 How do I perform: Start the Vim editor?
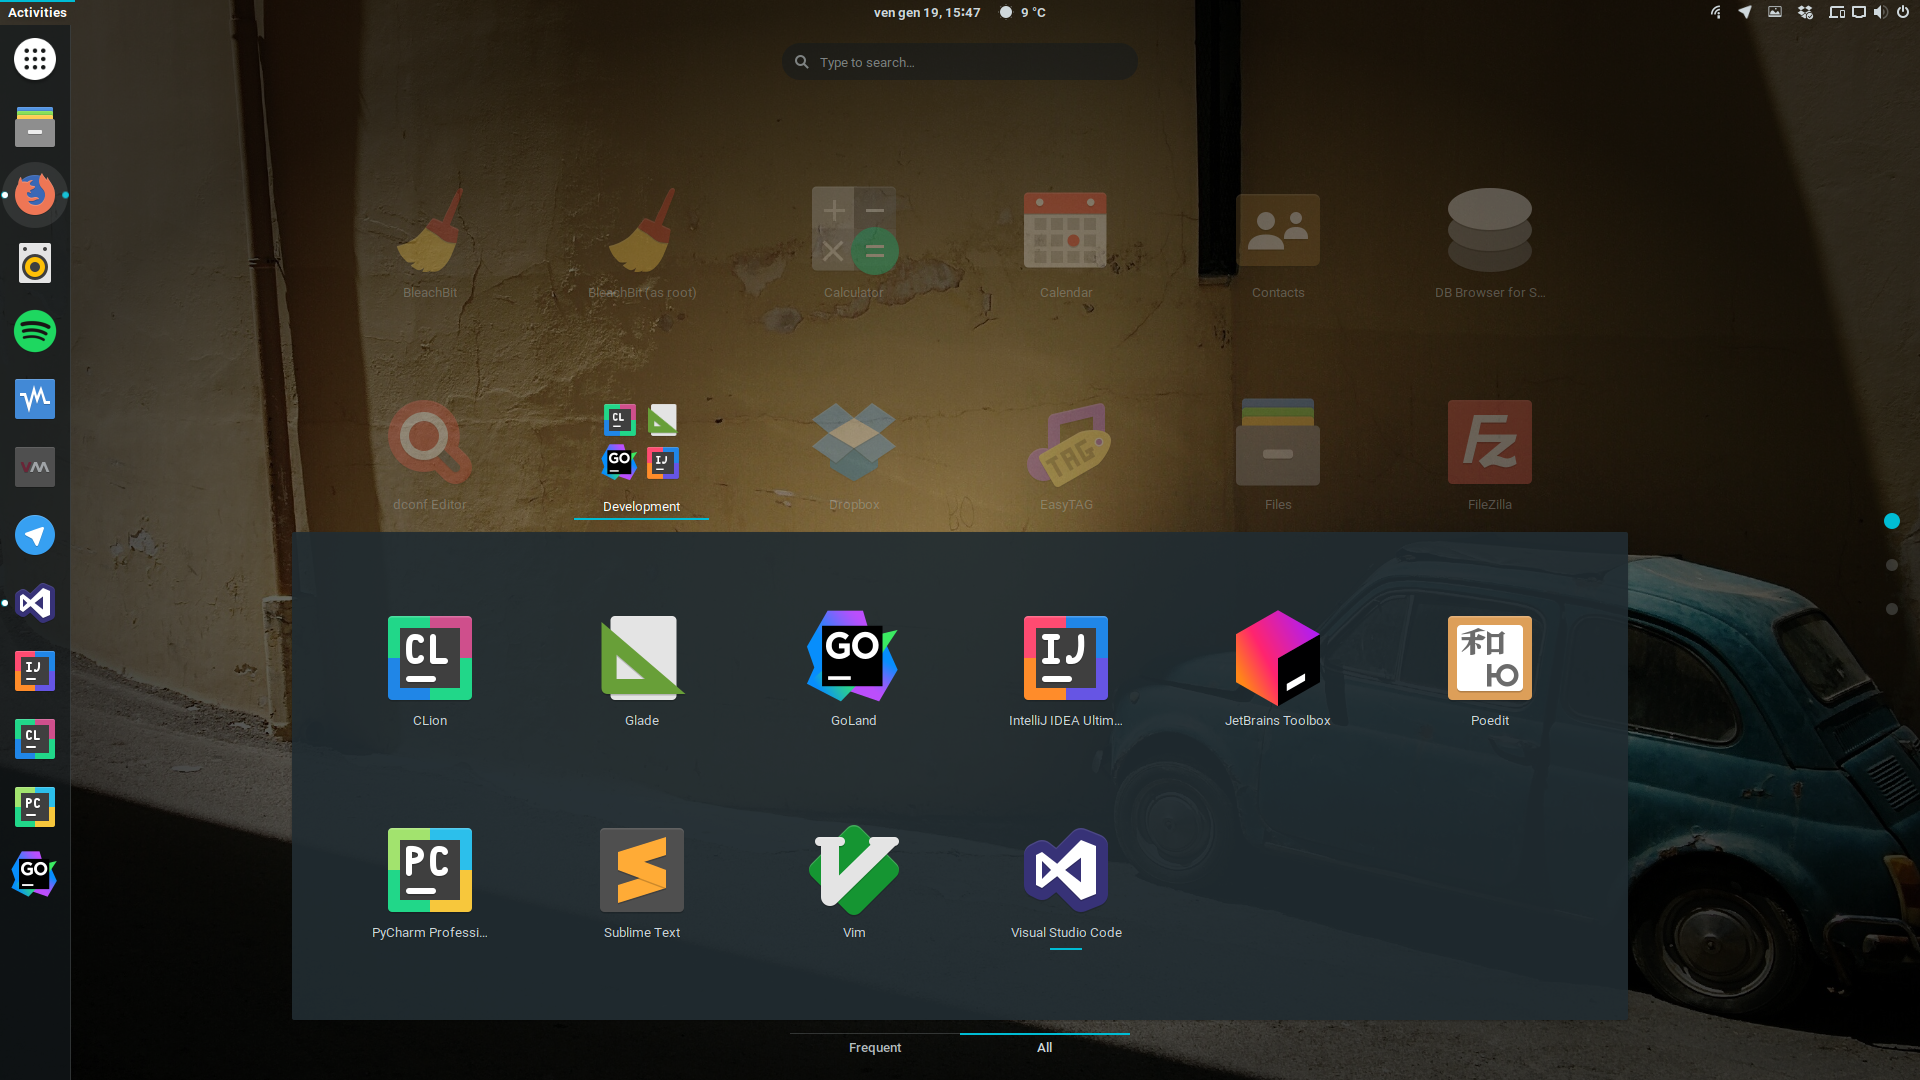853,870
